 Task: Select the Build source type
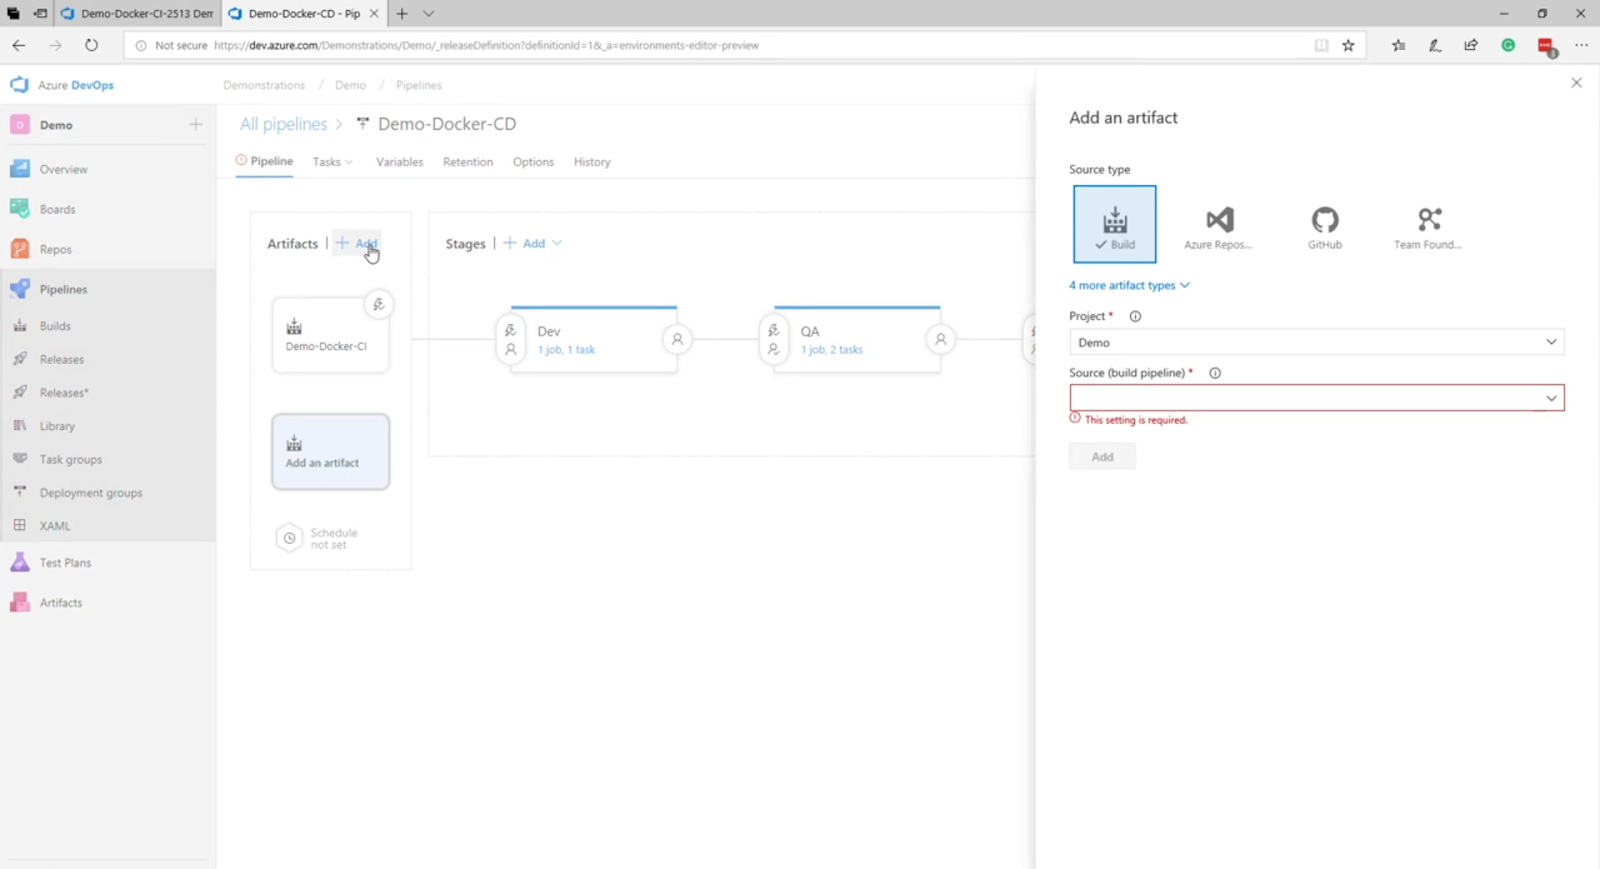tap(1114, 224)
